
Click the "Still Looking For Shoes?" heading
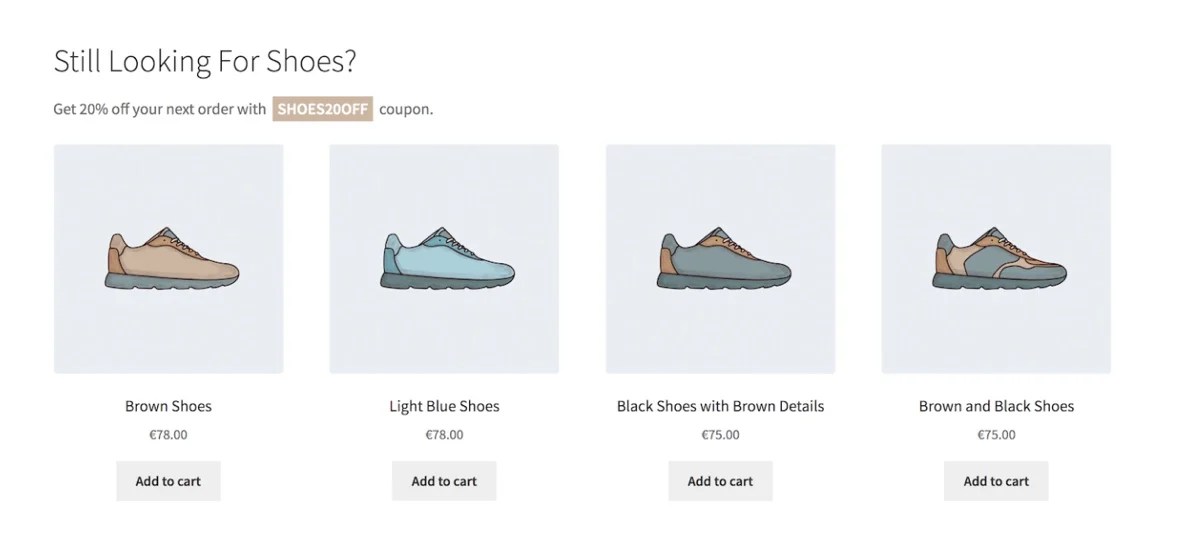[205, 62]
